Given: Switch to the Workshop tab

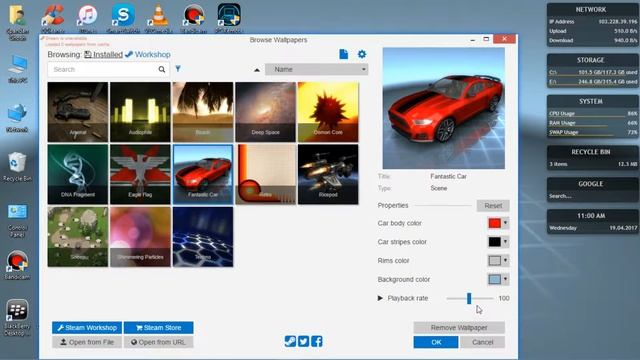Looking at the screenshot, I should tap(148, 54).
